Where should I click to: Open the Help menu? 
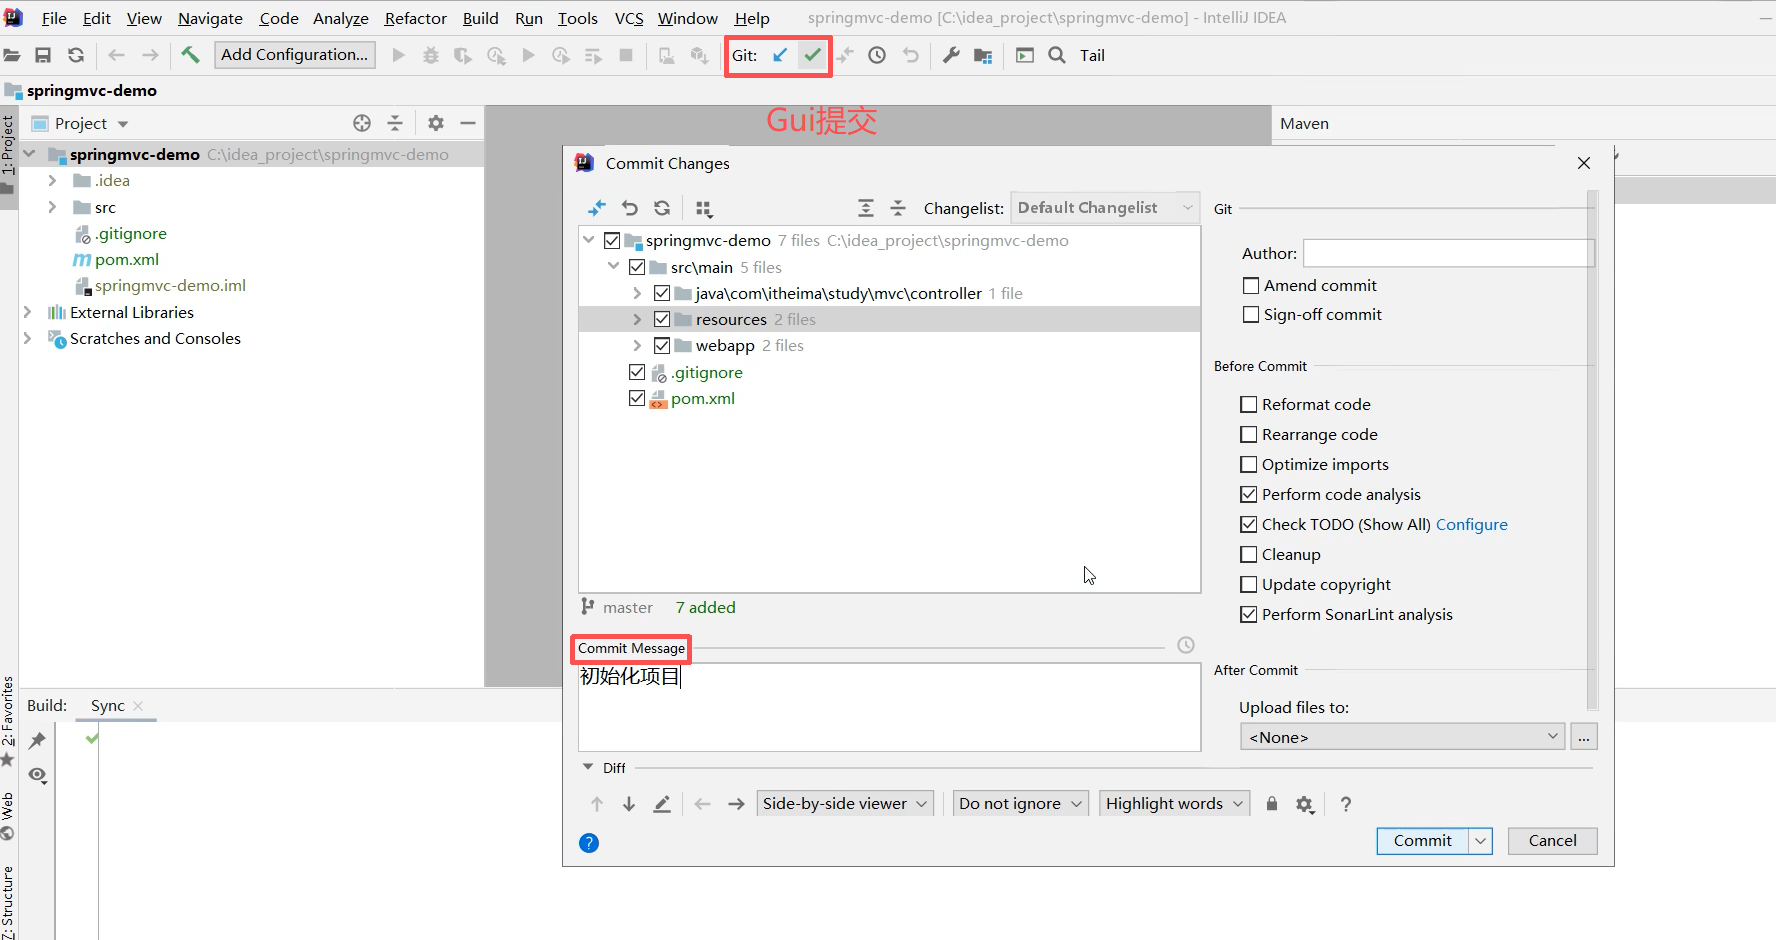point(752,18)
